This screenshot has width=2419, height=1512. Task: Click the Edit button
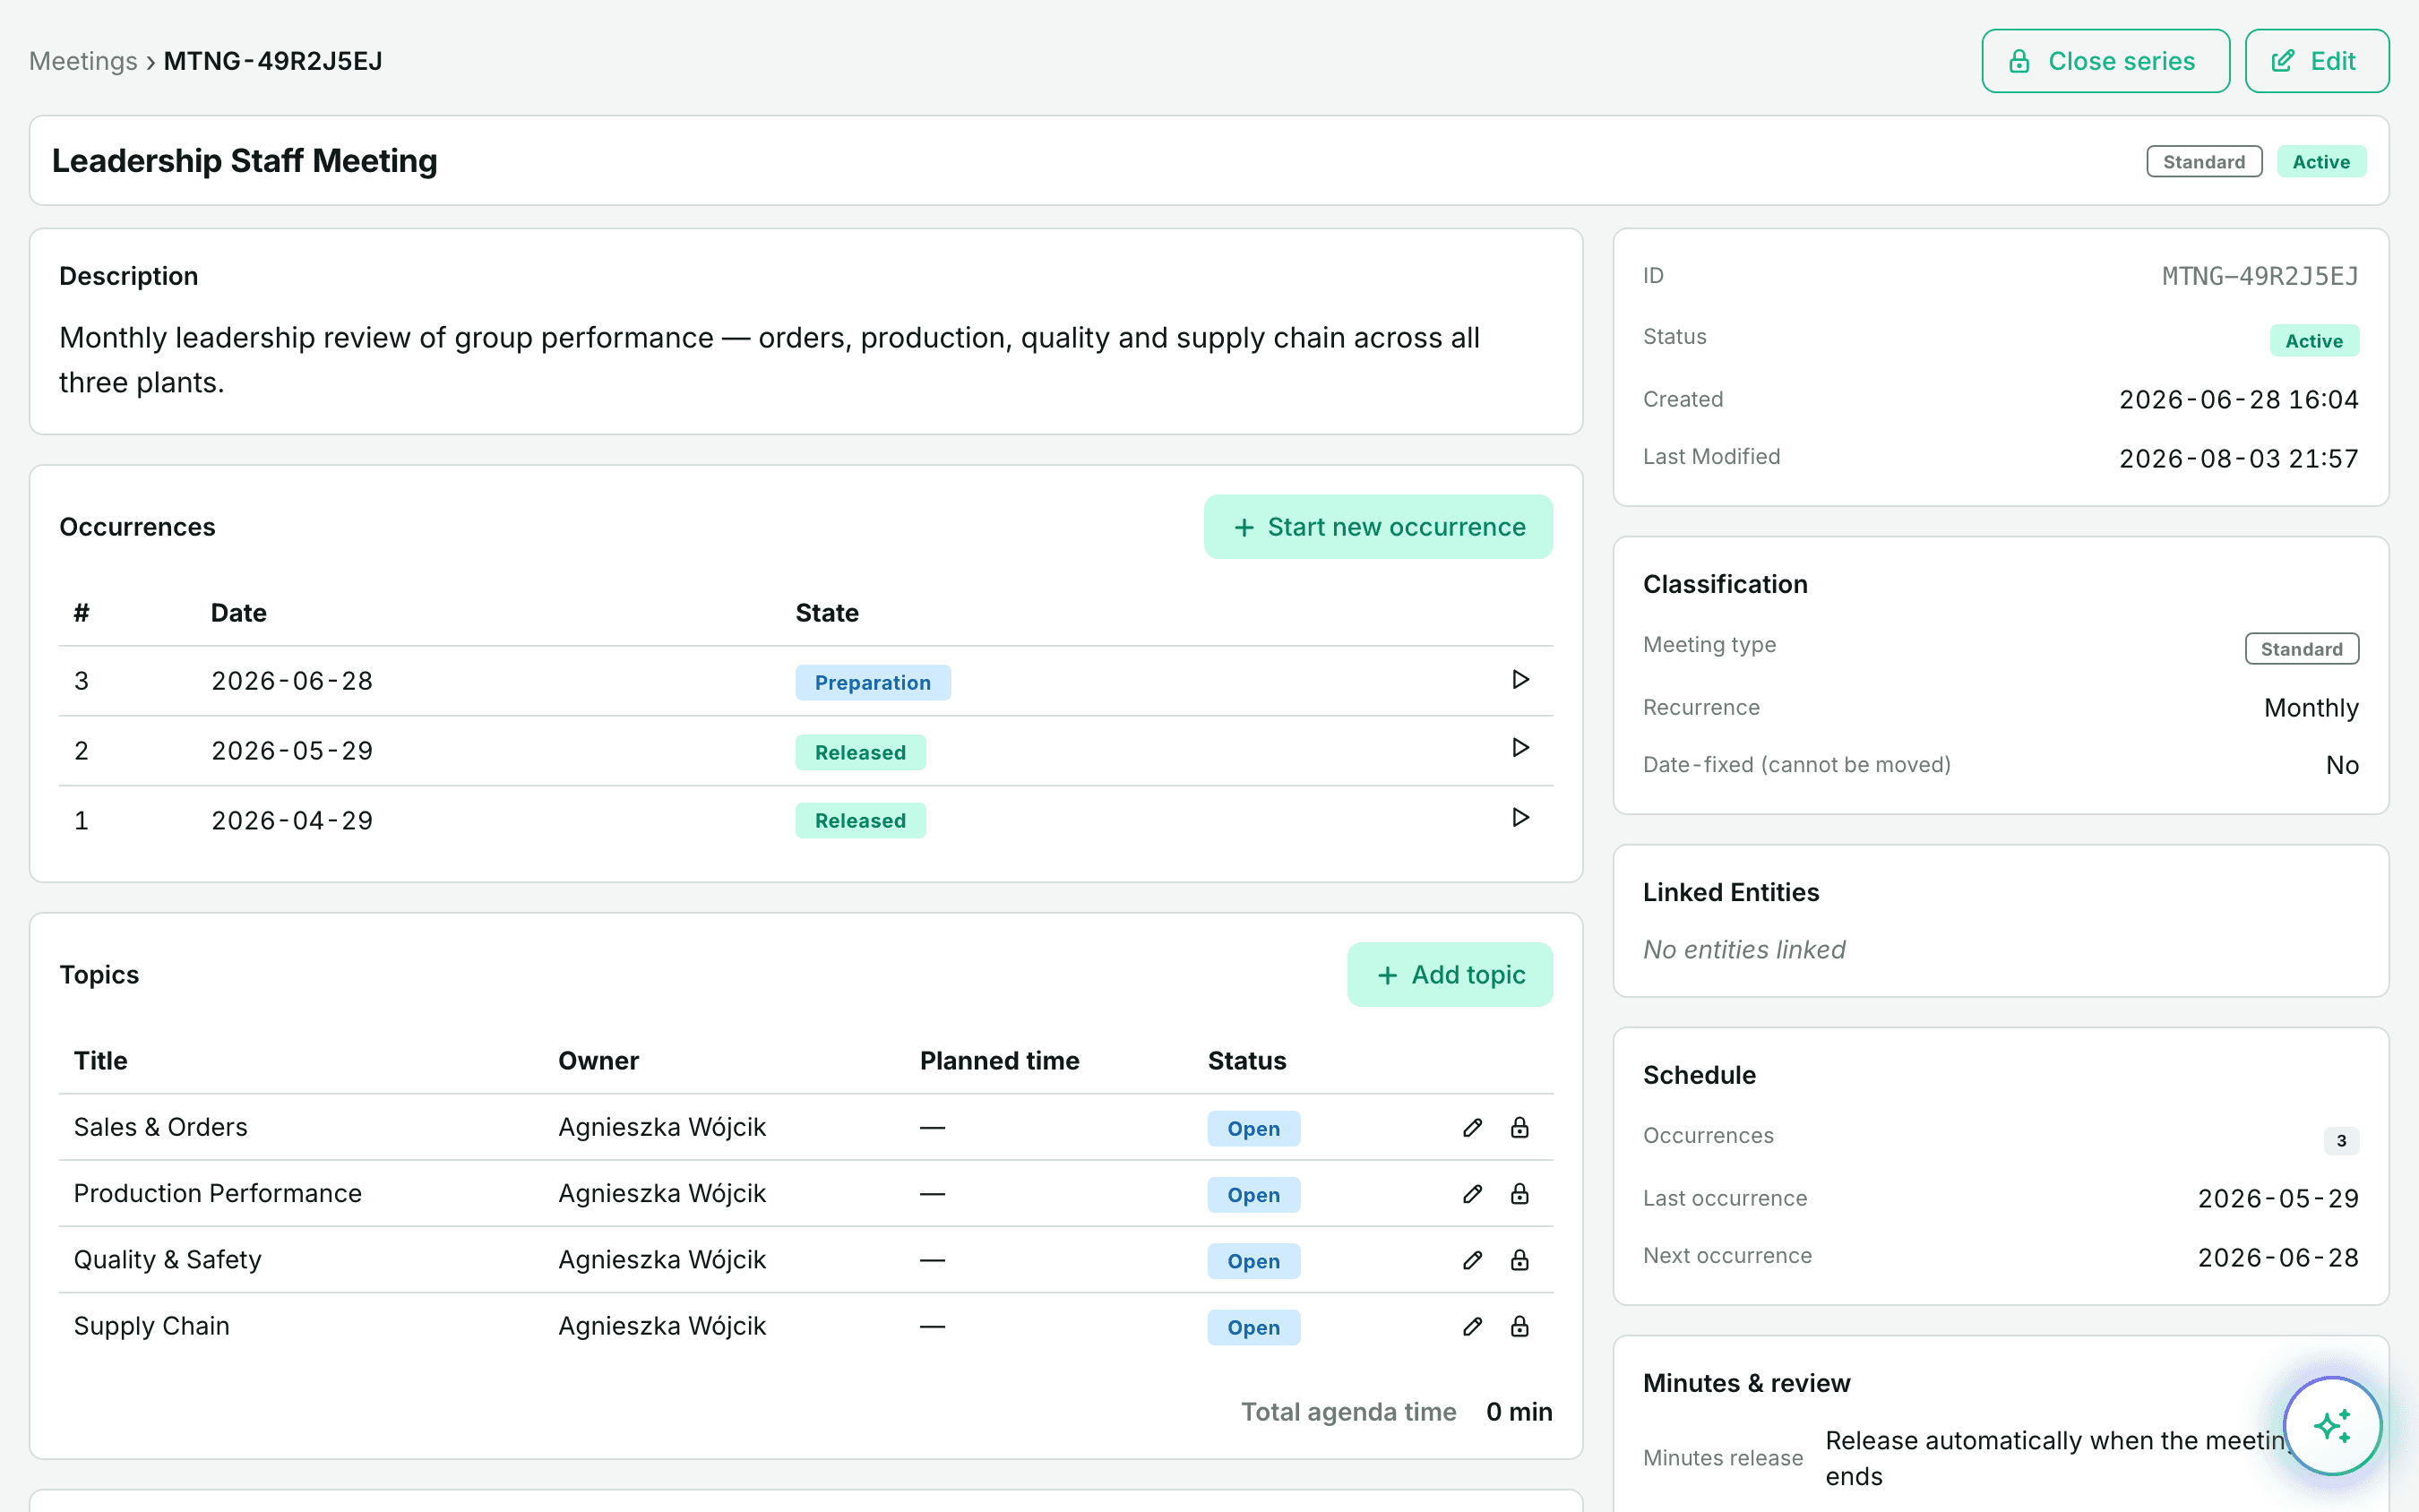pyautogui.click(x=2316, y=61)
